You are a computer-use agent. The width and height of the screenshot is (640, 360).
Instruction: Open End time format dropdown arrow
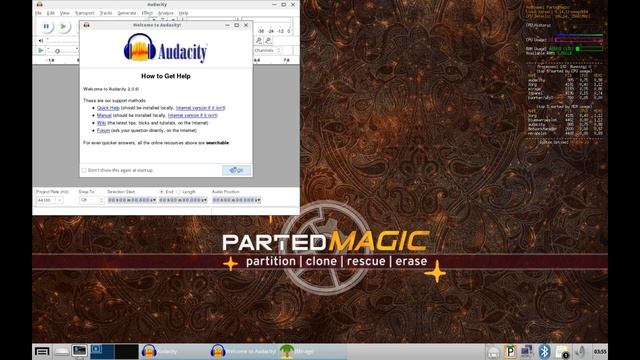coord(205,200)
